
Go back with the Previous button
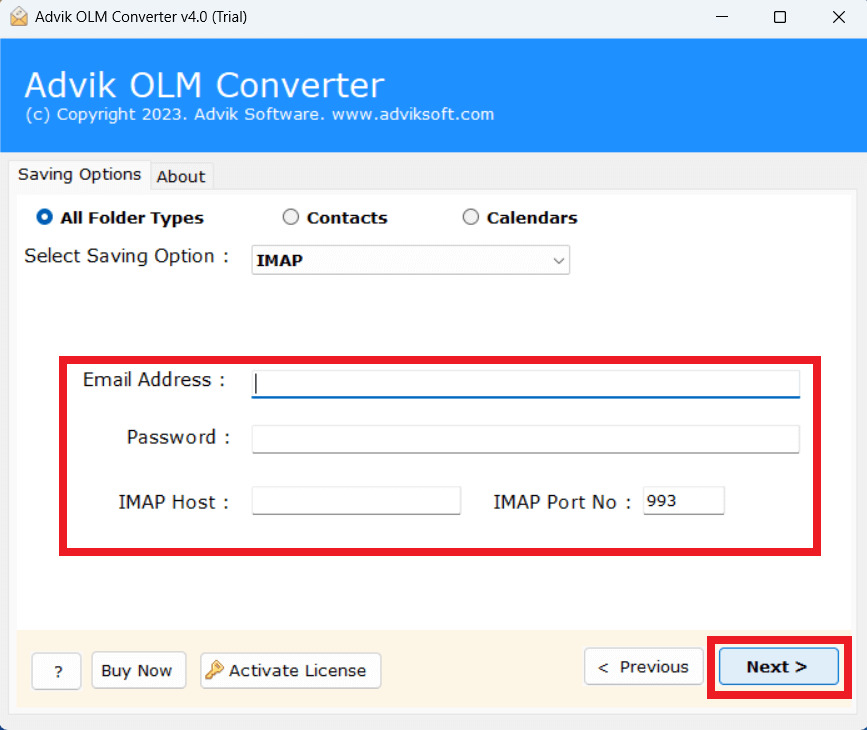click(x=644, y=666)
